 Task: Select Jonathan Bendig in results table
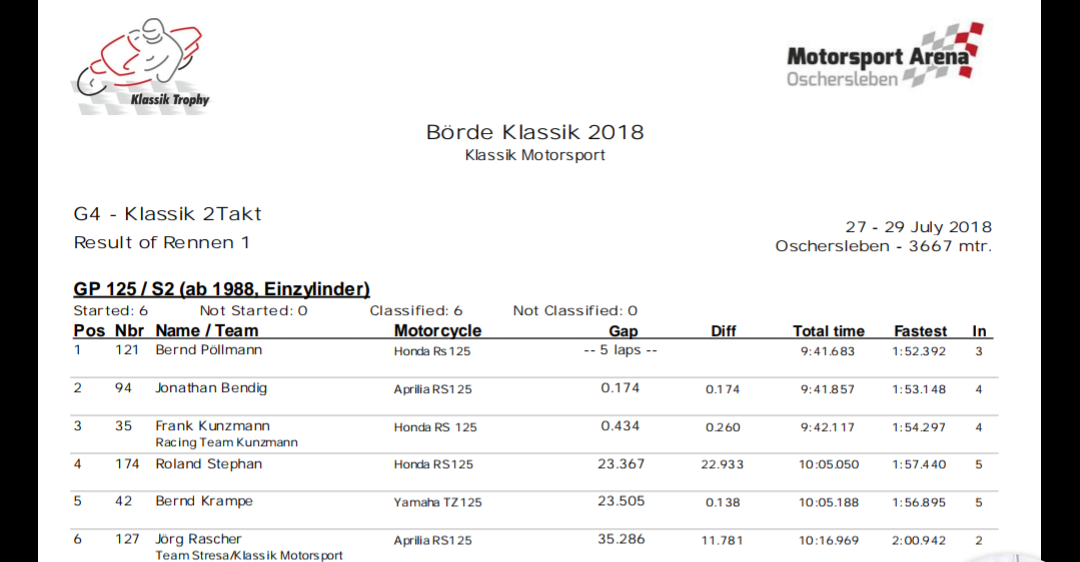tap(211, 388)
